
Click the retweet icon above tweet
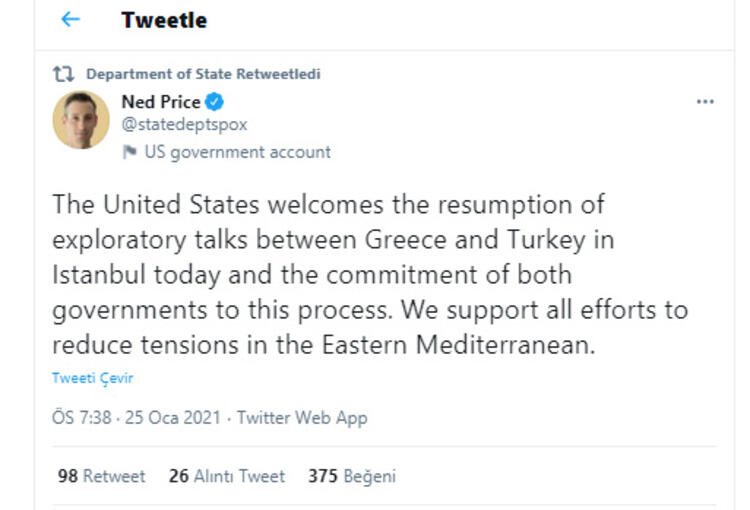[65, 74]
